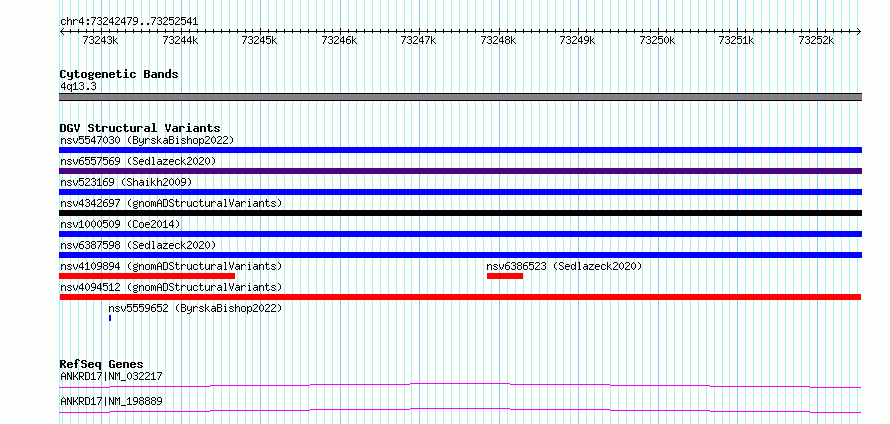Open variant label nsv5547030 (ByrskaBishop2022)
890x424 pixels.
pos(147,140)
